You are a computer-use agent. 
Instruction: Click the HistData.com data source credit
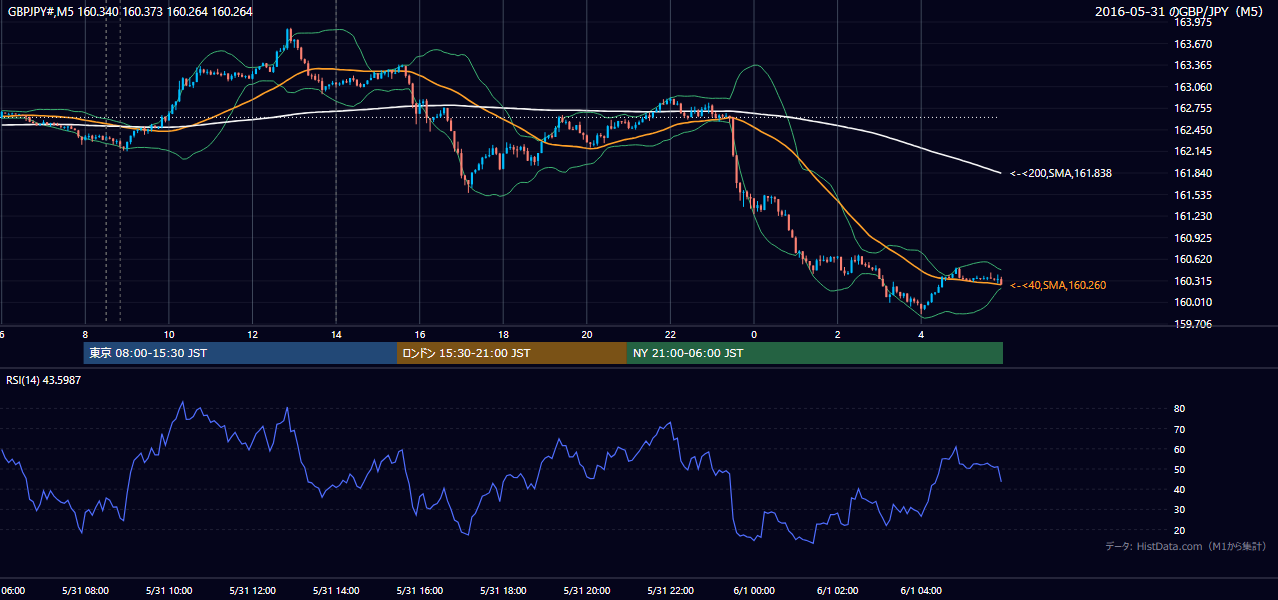1186,546
